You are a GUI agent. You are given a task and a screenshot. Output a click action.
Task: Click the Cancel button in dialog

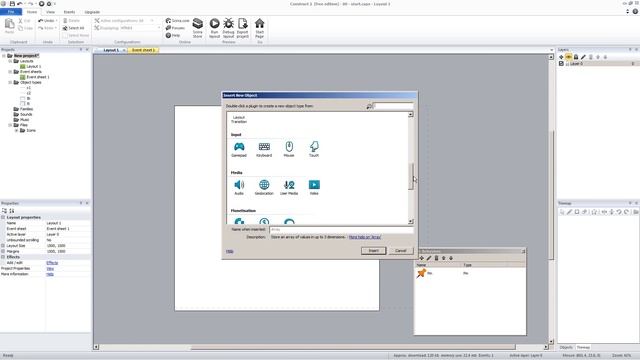coord(400,251)
